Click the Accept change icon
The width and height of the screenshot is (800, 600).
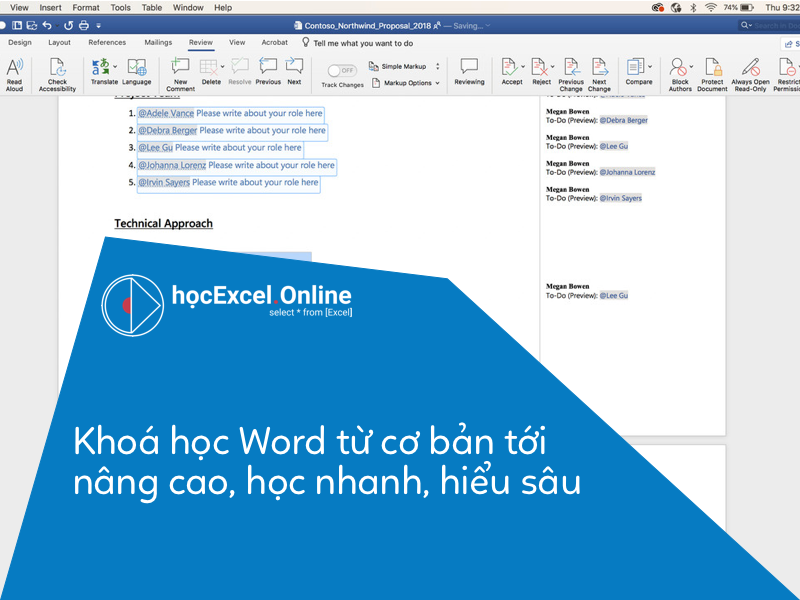pyautogui.click(x=510, y=67)
